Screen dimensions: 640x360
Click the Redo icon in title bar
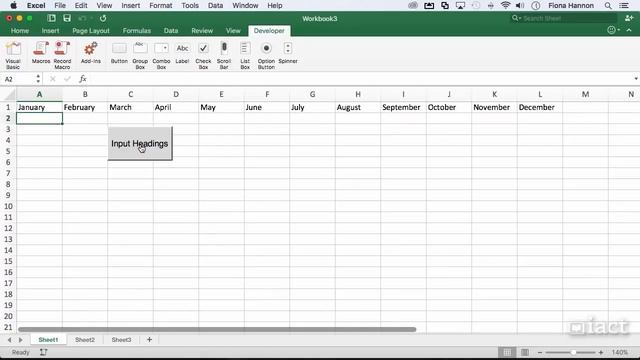pos(103,18)
